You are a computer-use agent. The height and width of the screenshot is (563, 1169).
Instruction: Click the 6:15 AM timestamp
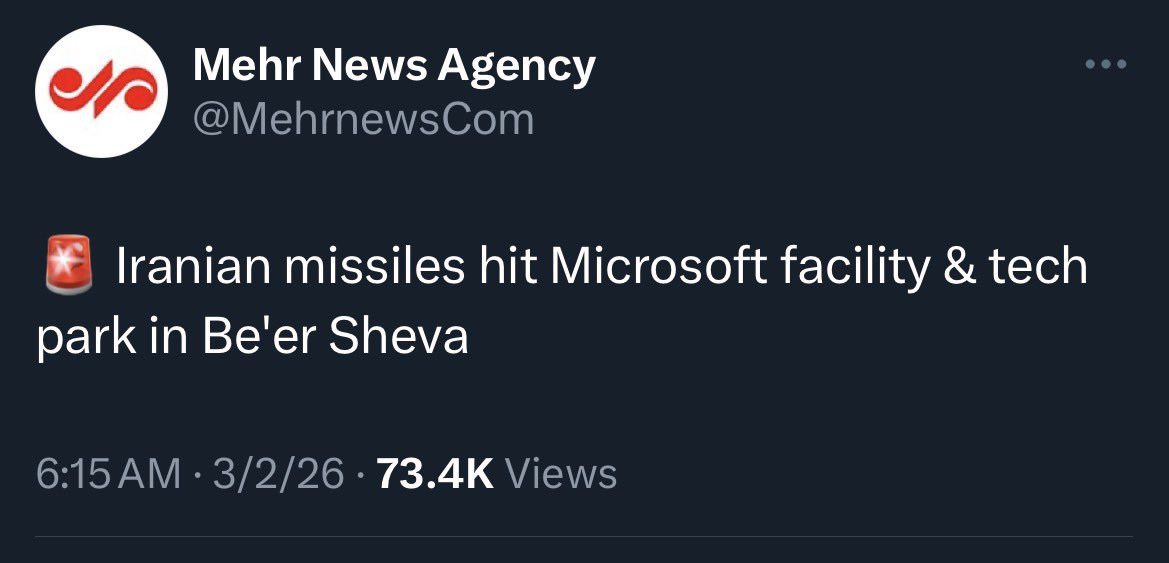point(109,472)
